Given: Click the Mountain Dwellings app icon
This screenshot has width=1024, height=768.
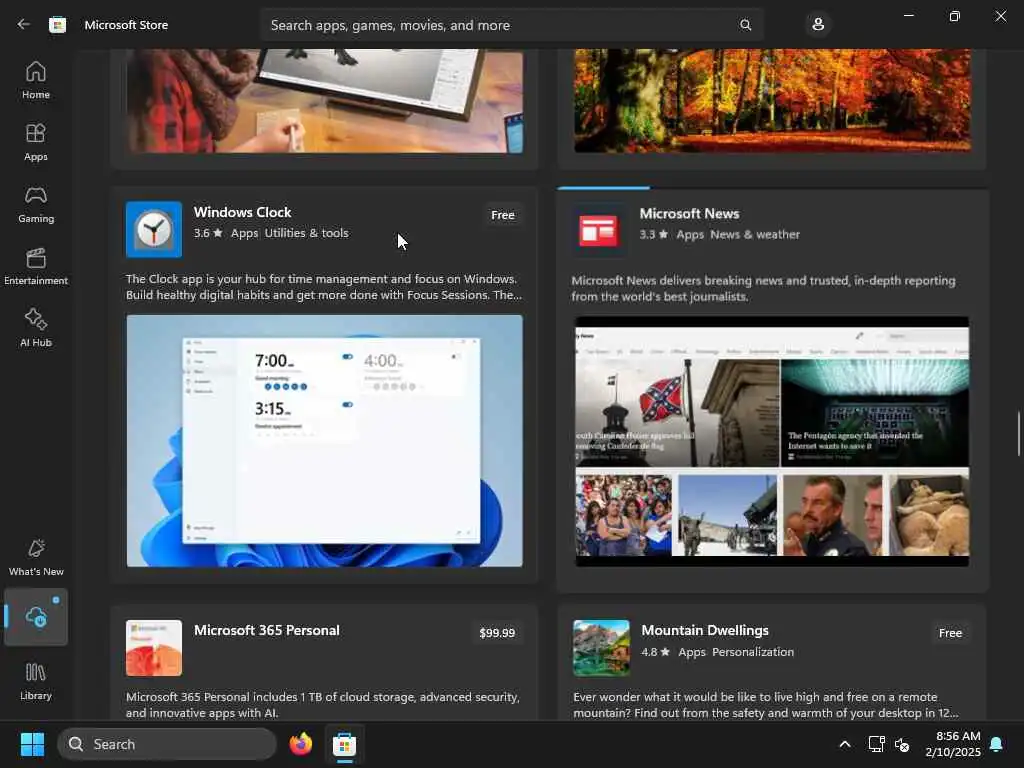Looking at the screenshot, I should coord(601,648).
